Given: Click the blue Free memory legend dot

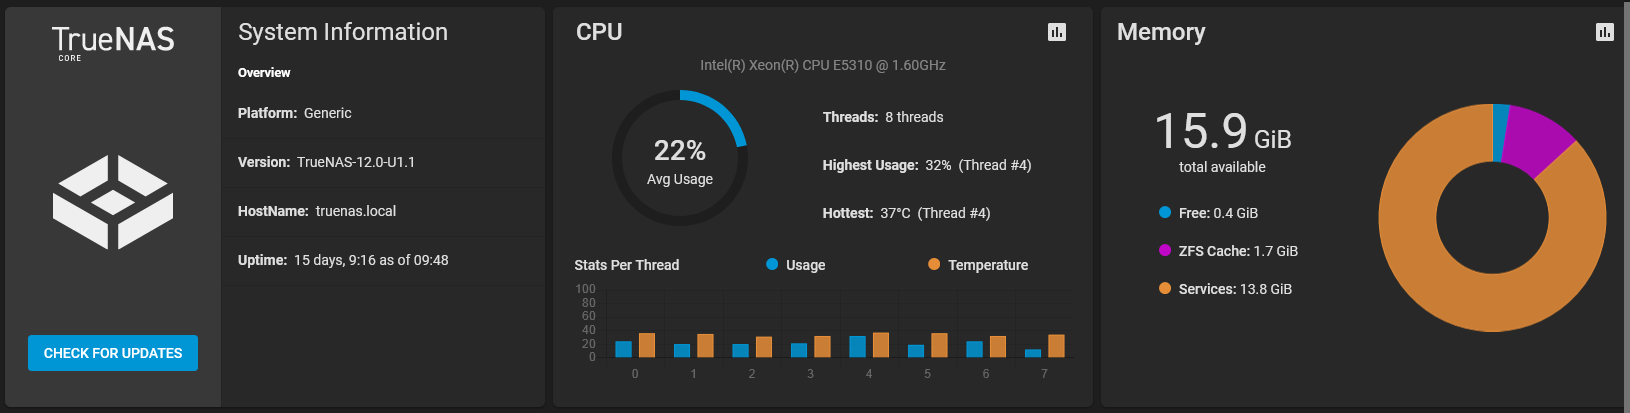Looking at the screenshot, I should tap(1165, 212).
